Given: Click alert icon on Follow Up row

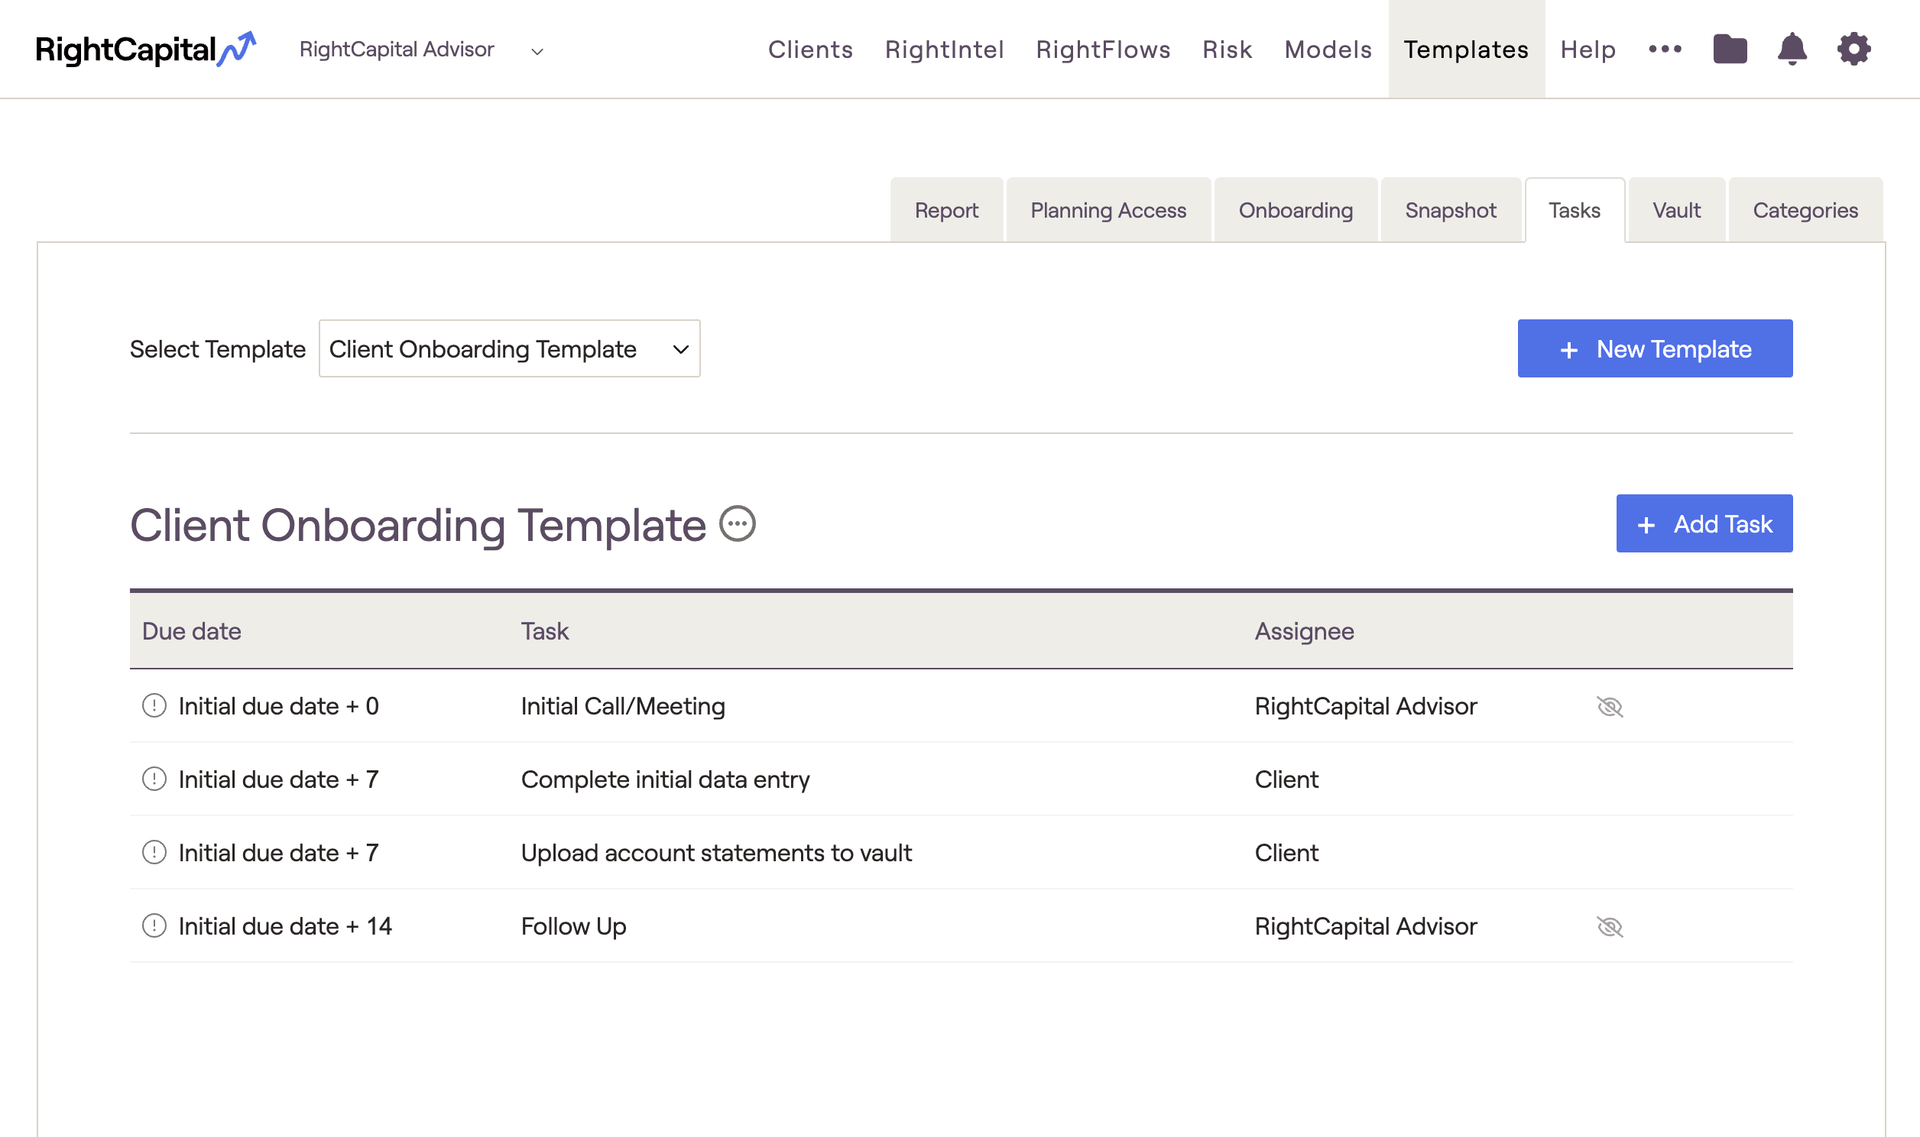Looking at the screenshot, I should (x=154, y=926).
